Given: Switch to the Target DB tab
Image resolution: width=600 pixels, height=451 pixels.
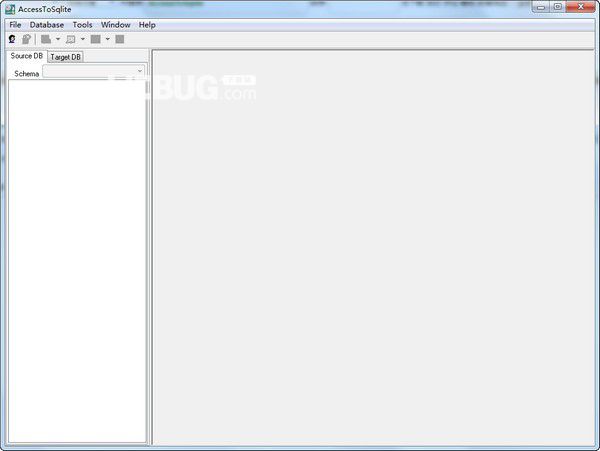Looking at the screenshot, I should [65, 57].
